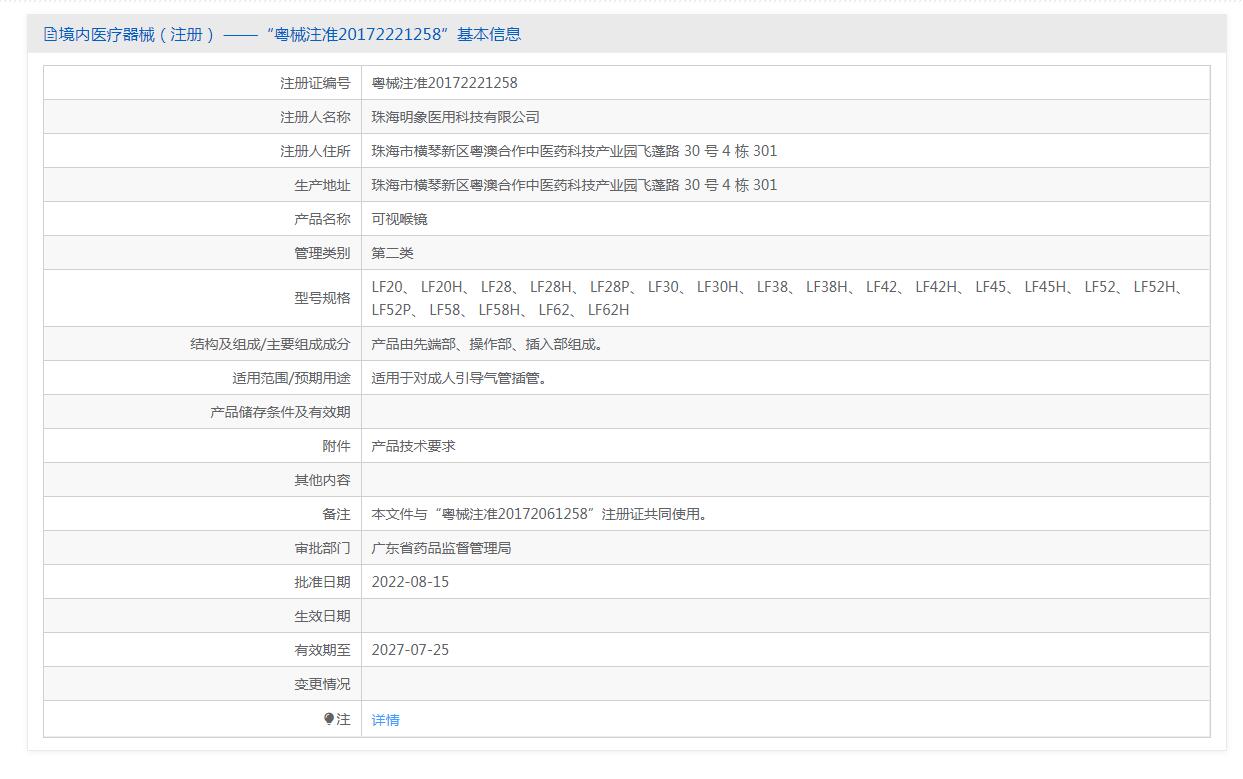1243x779 pixels.
Task: Select the approval date 2022-08-15
Action: [410, 582]
